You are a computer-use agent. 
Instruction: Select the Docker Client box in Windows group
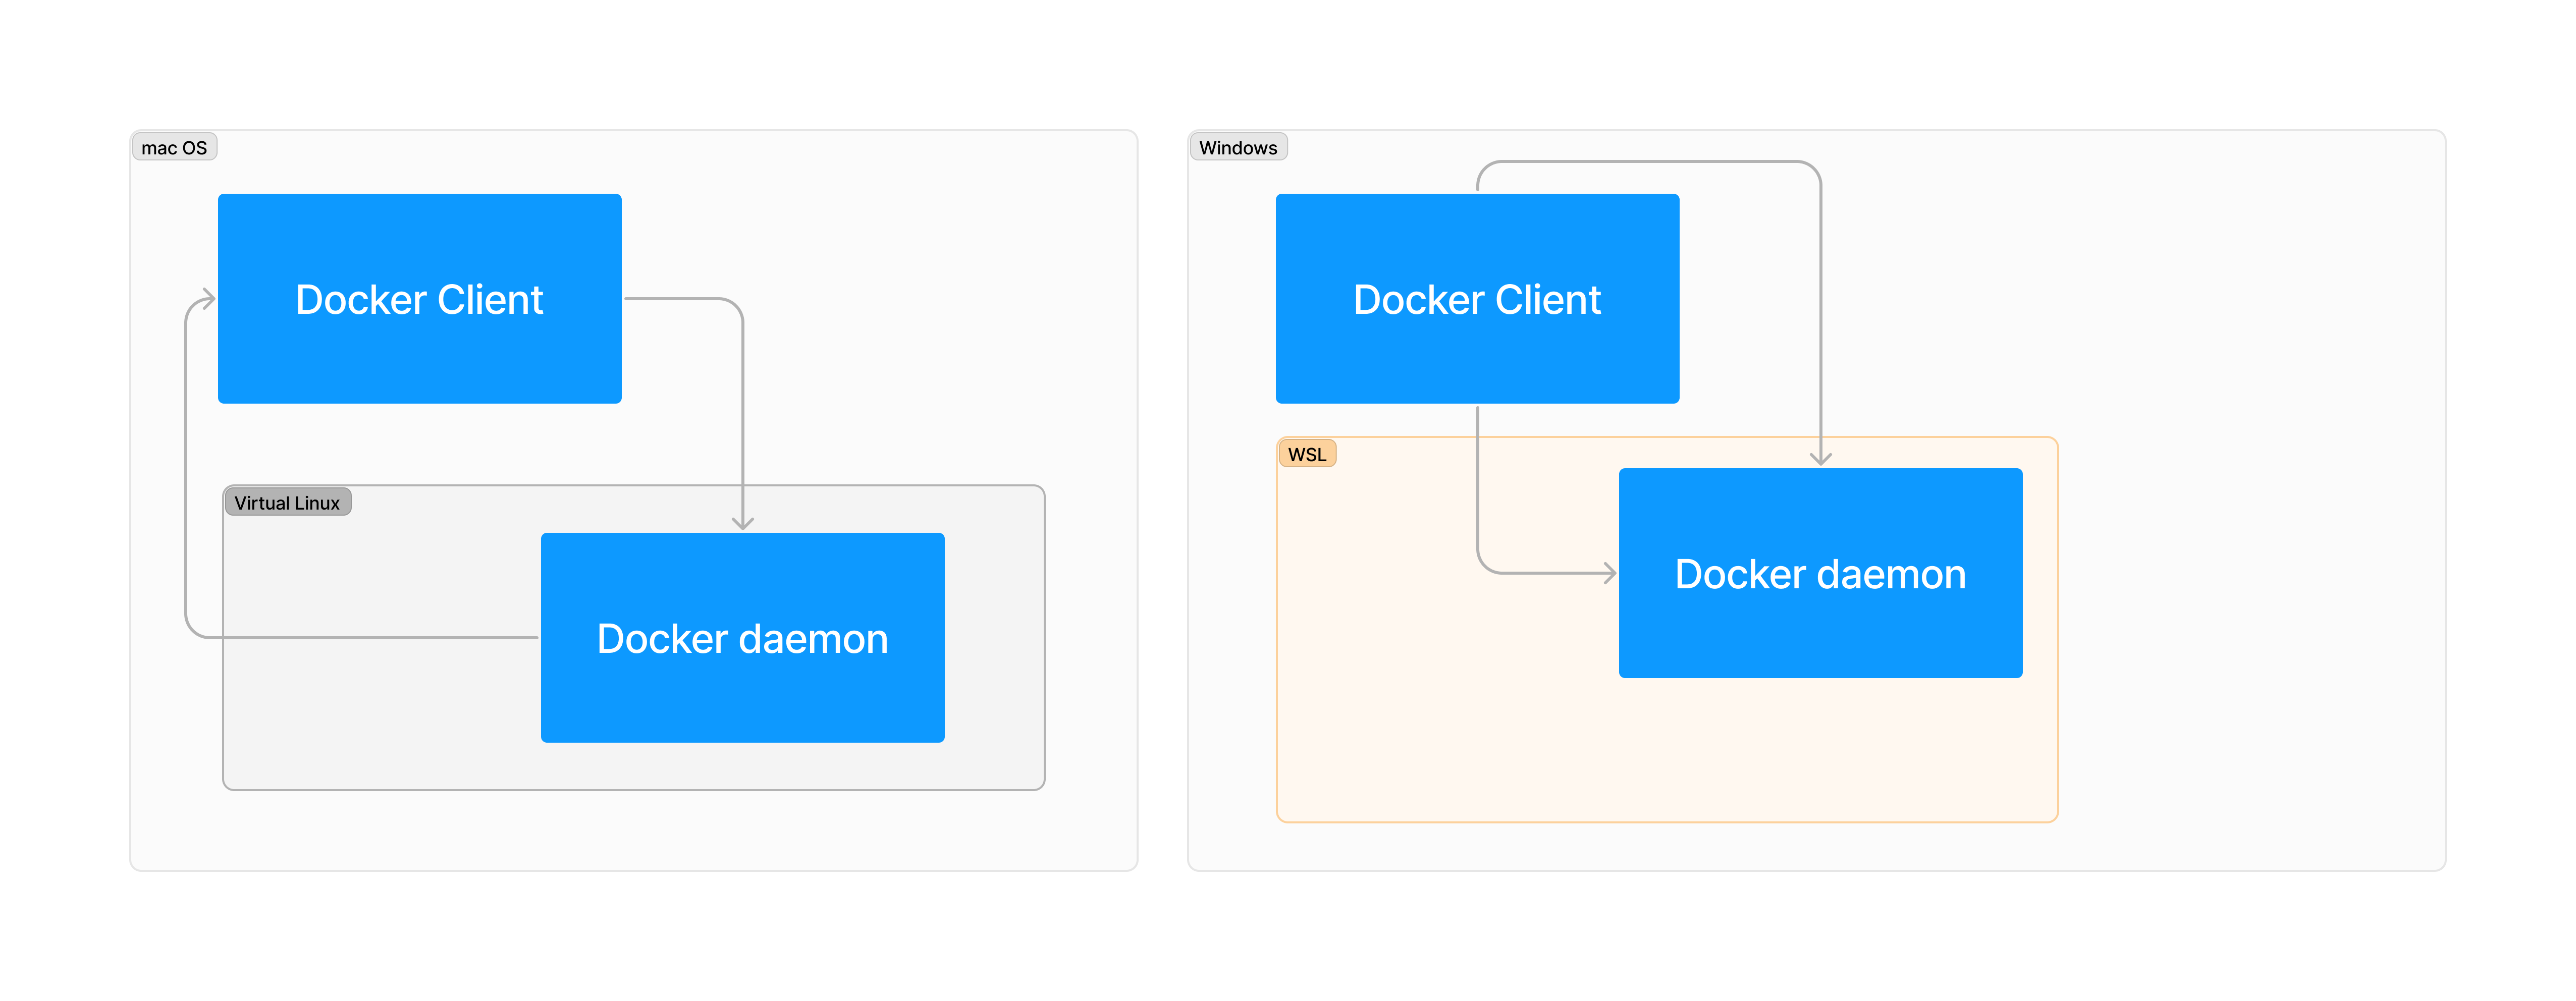click(x=1477, y=298)
